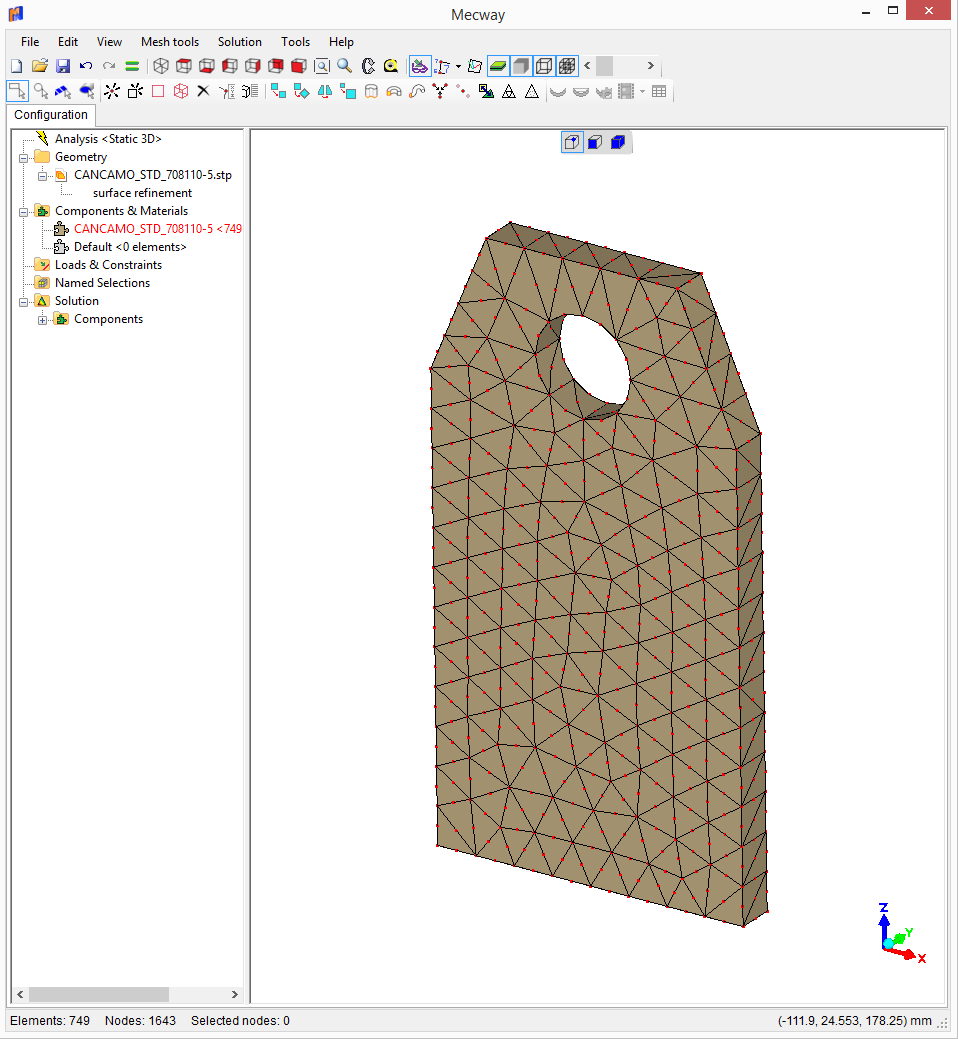Open the File menu

pos(30,42)
